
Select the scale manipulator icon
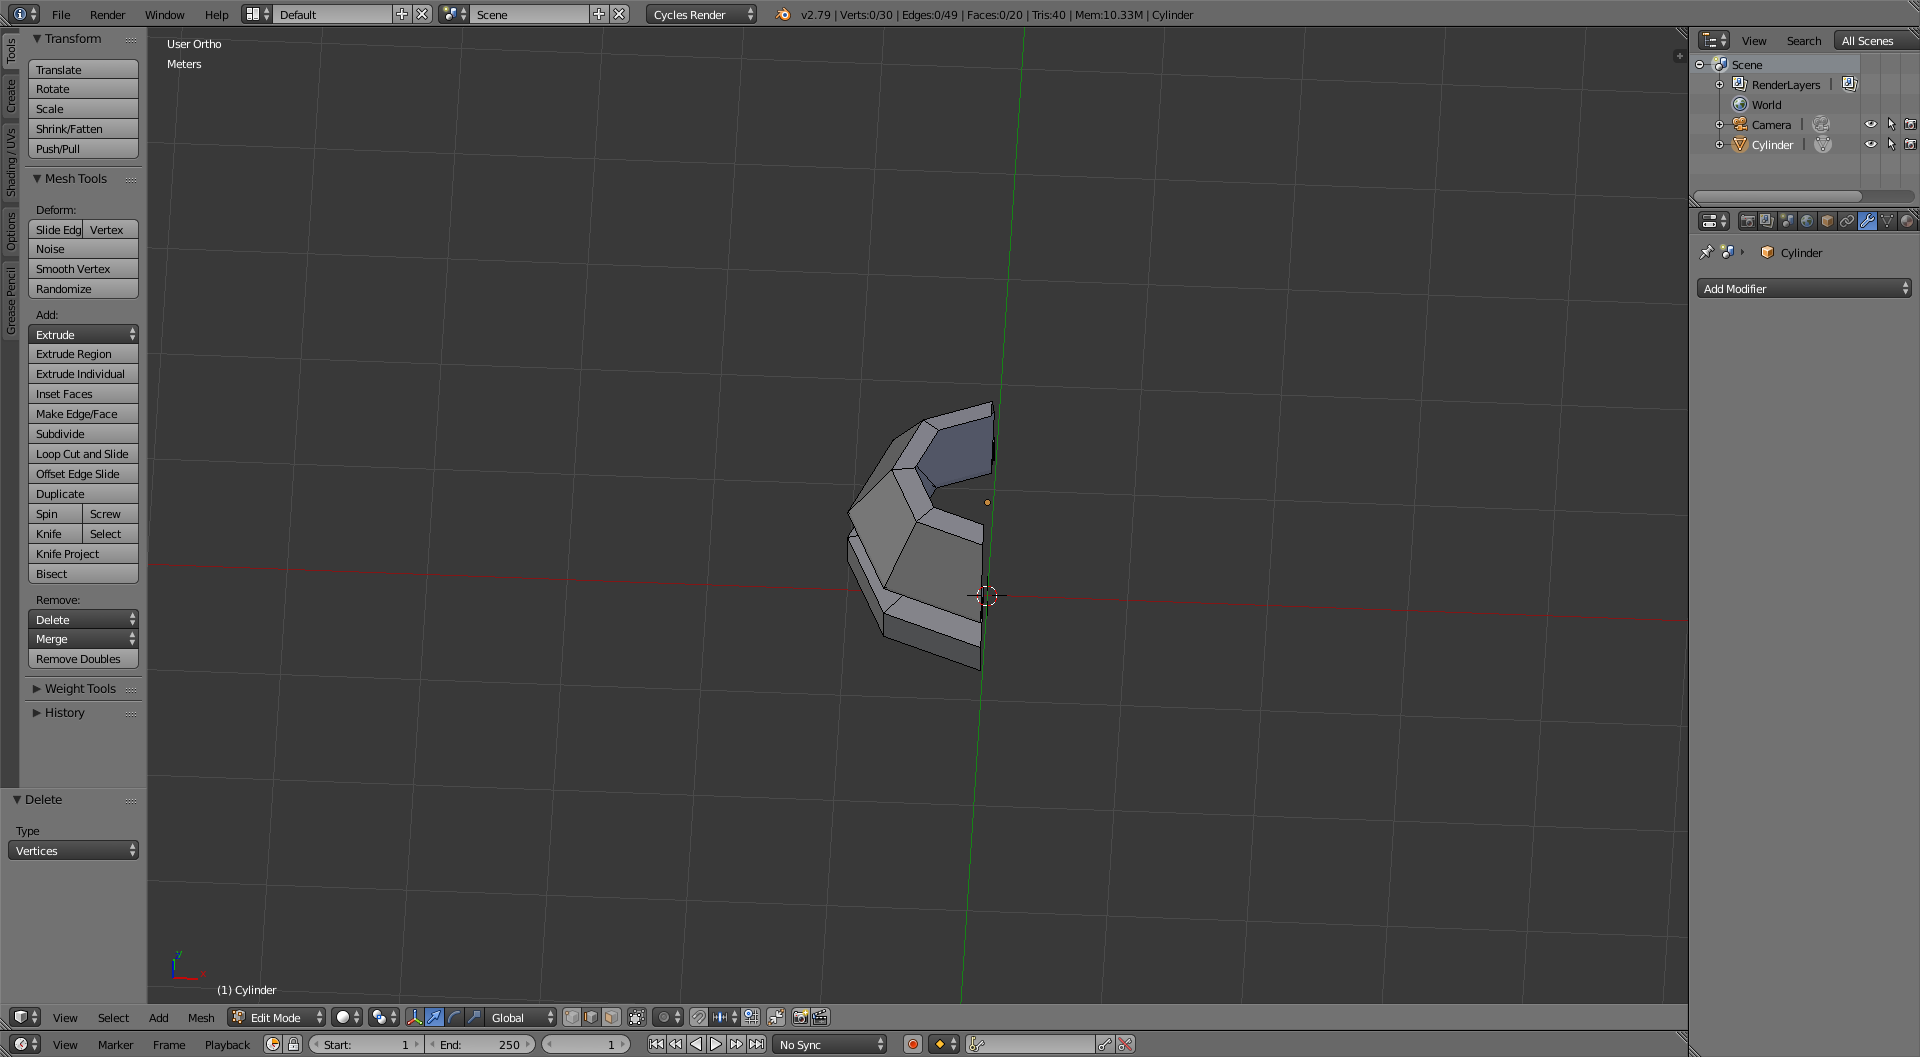(x=474, y=1017)
